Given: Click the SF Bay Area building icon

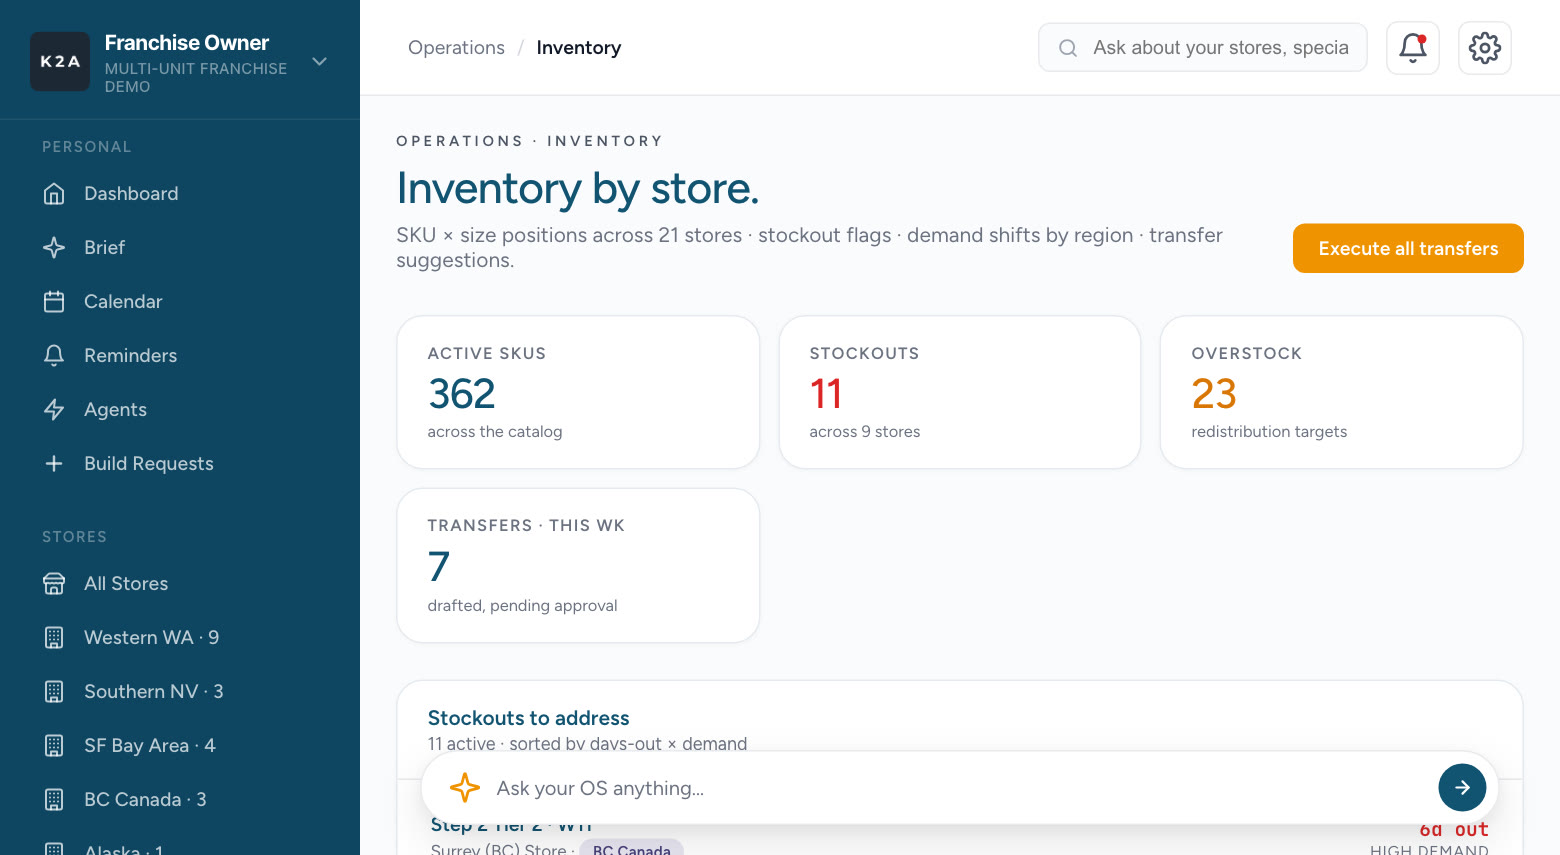Looking at the screenshot, I should coord(54,746).
